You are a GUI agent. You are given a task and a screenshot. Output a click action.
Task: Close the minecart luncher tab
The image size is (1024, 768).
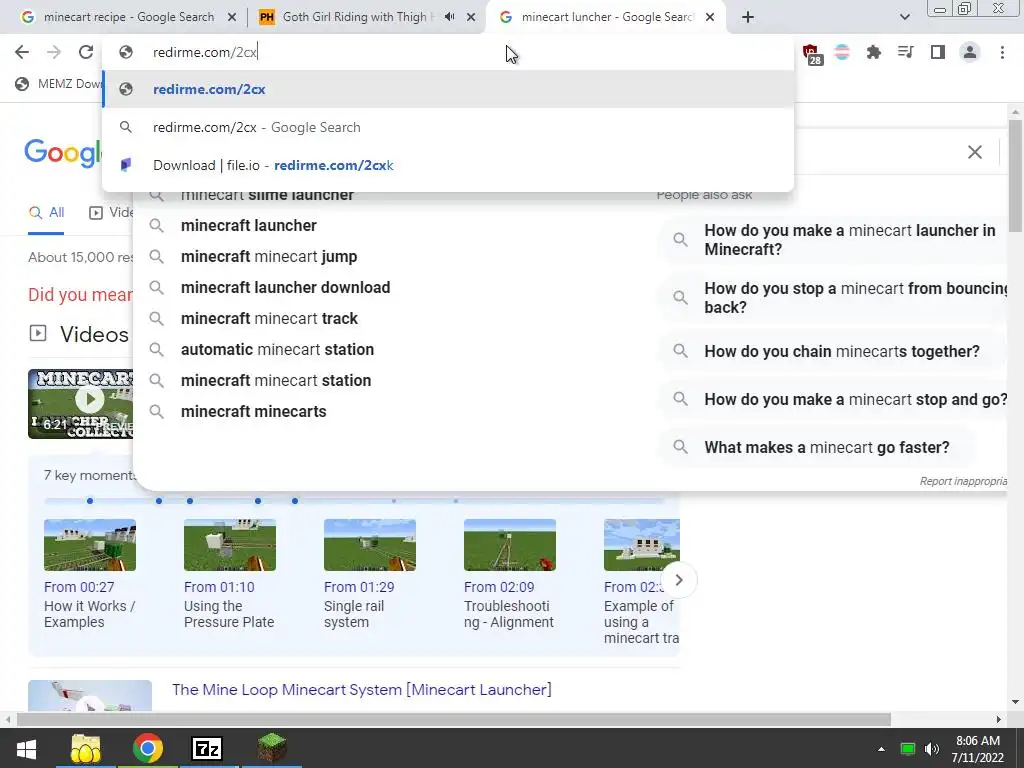click(x=711, y=18)
